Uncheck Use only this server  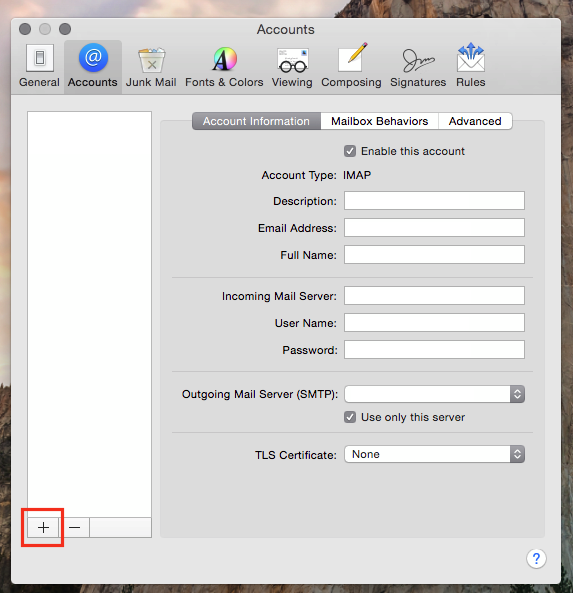tap(350, 417)
